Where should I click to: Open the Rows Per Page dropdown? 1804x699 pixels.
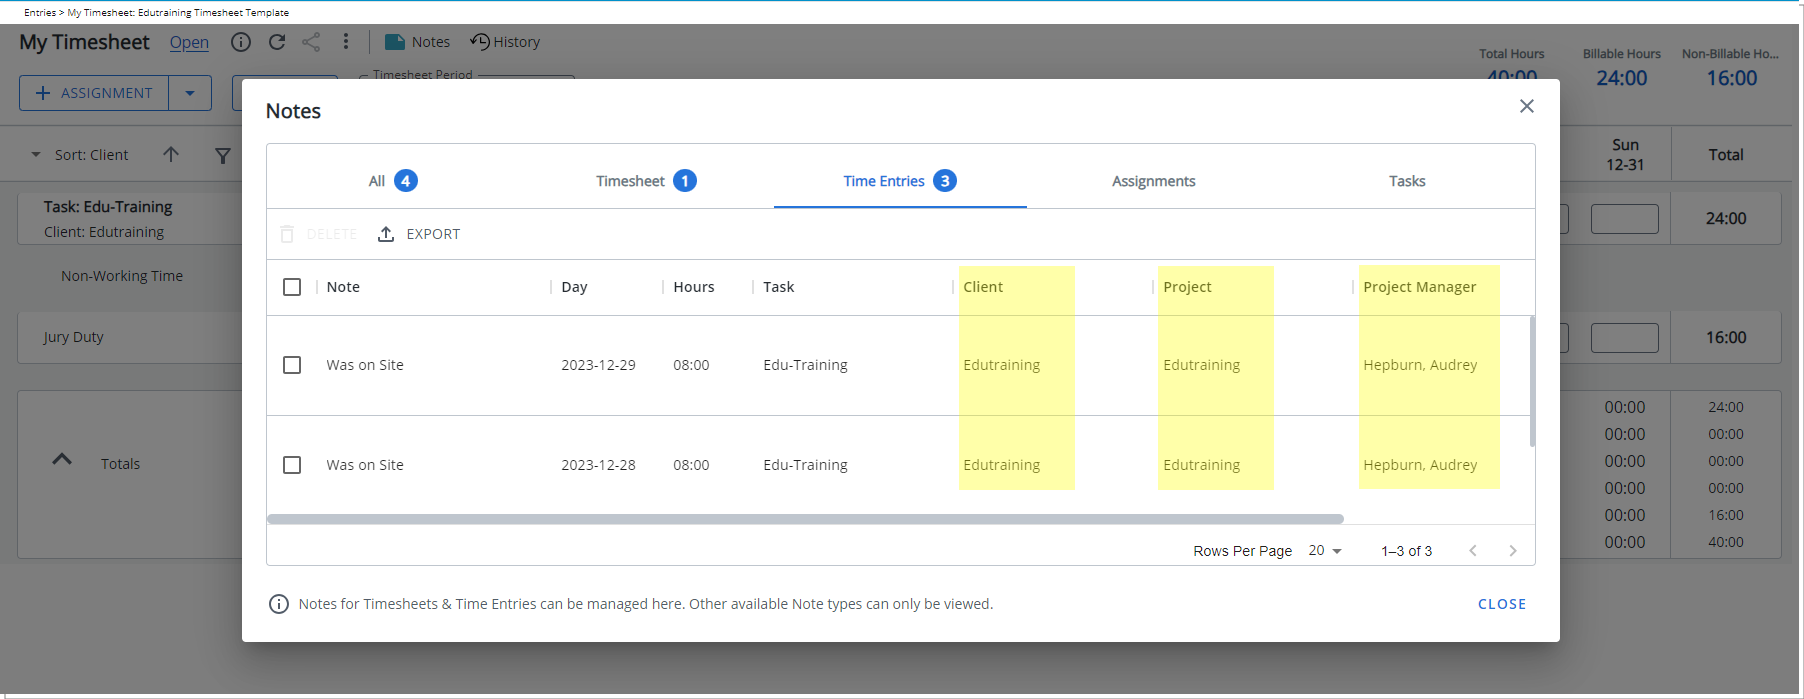coord(1325,551)
